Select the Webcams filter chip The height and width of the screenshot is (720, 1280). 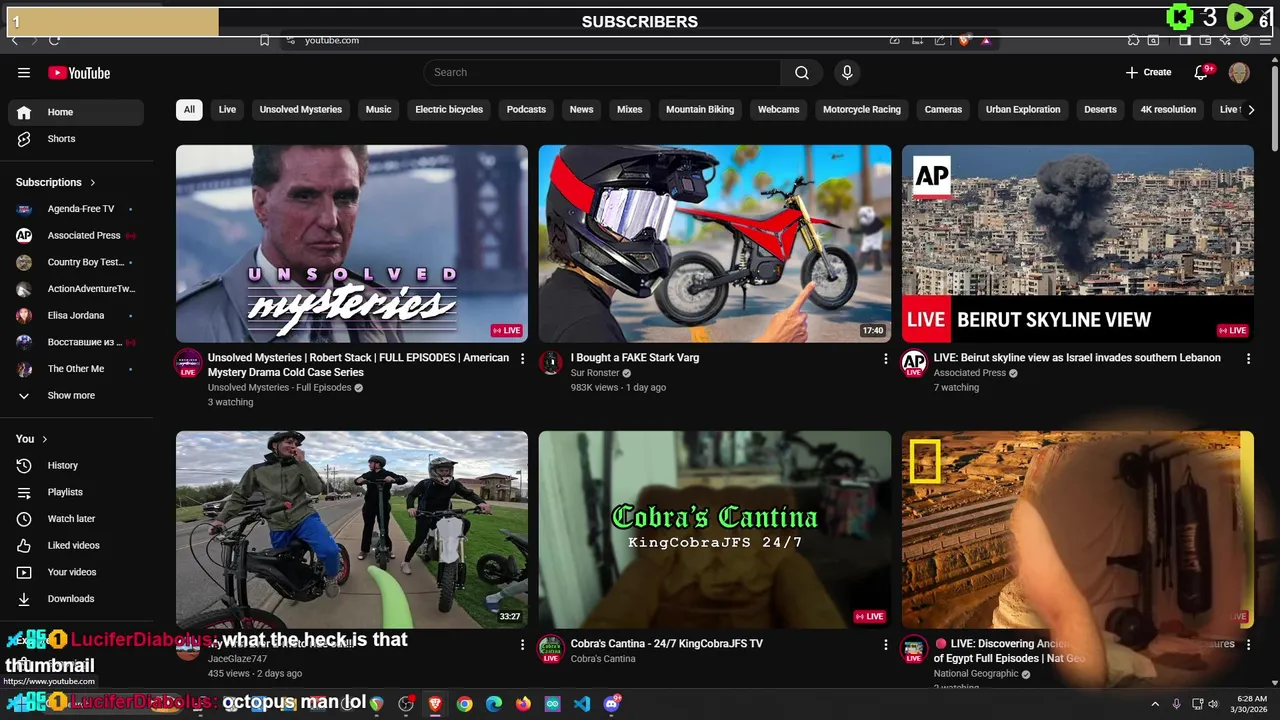778,110
